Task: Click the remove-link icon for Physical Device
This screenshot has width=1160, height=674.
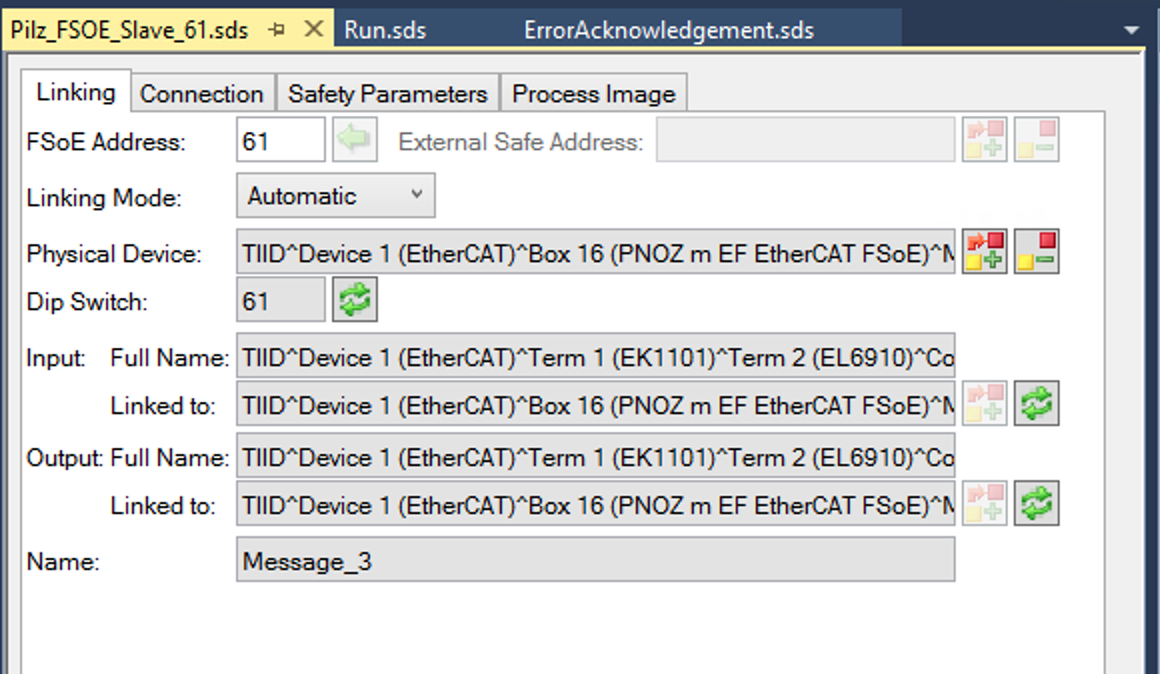Action: [1036, 252]
